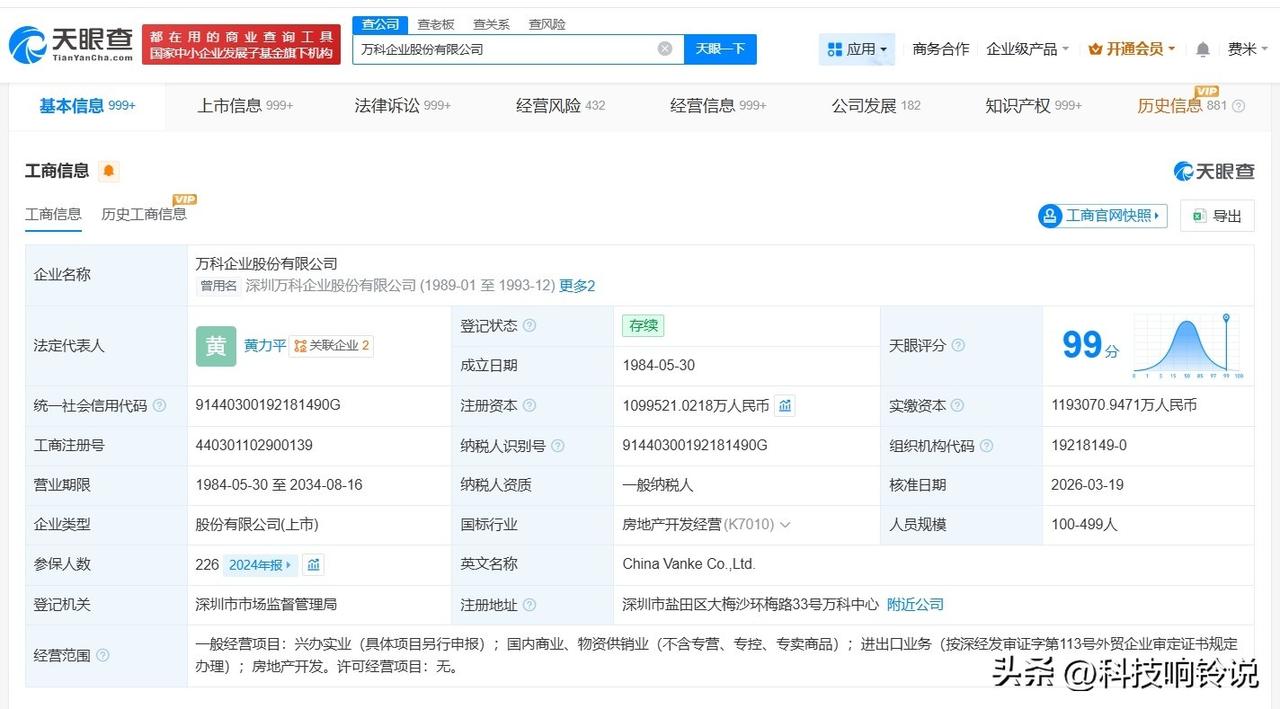Click the 天眼评分 distribution curve chart
This screenshot has width=1280, height=709.
point(1187,346)
